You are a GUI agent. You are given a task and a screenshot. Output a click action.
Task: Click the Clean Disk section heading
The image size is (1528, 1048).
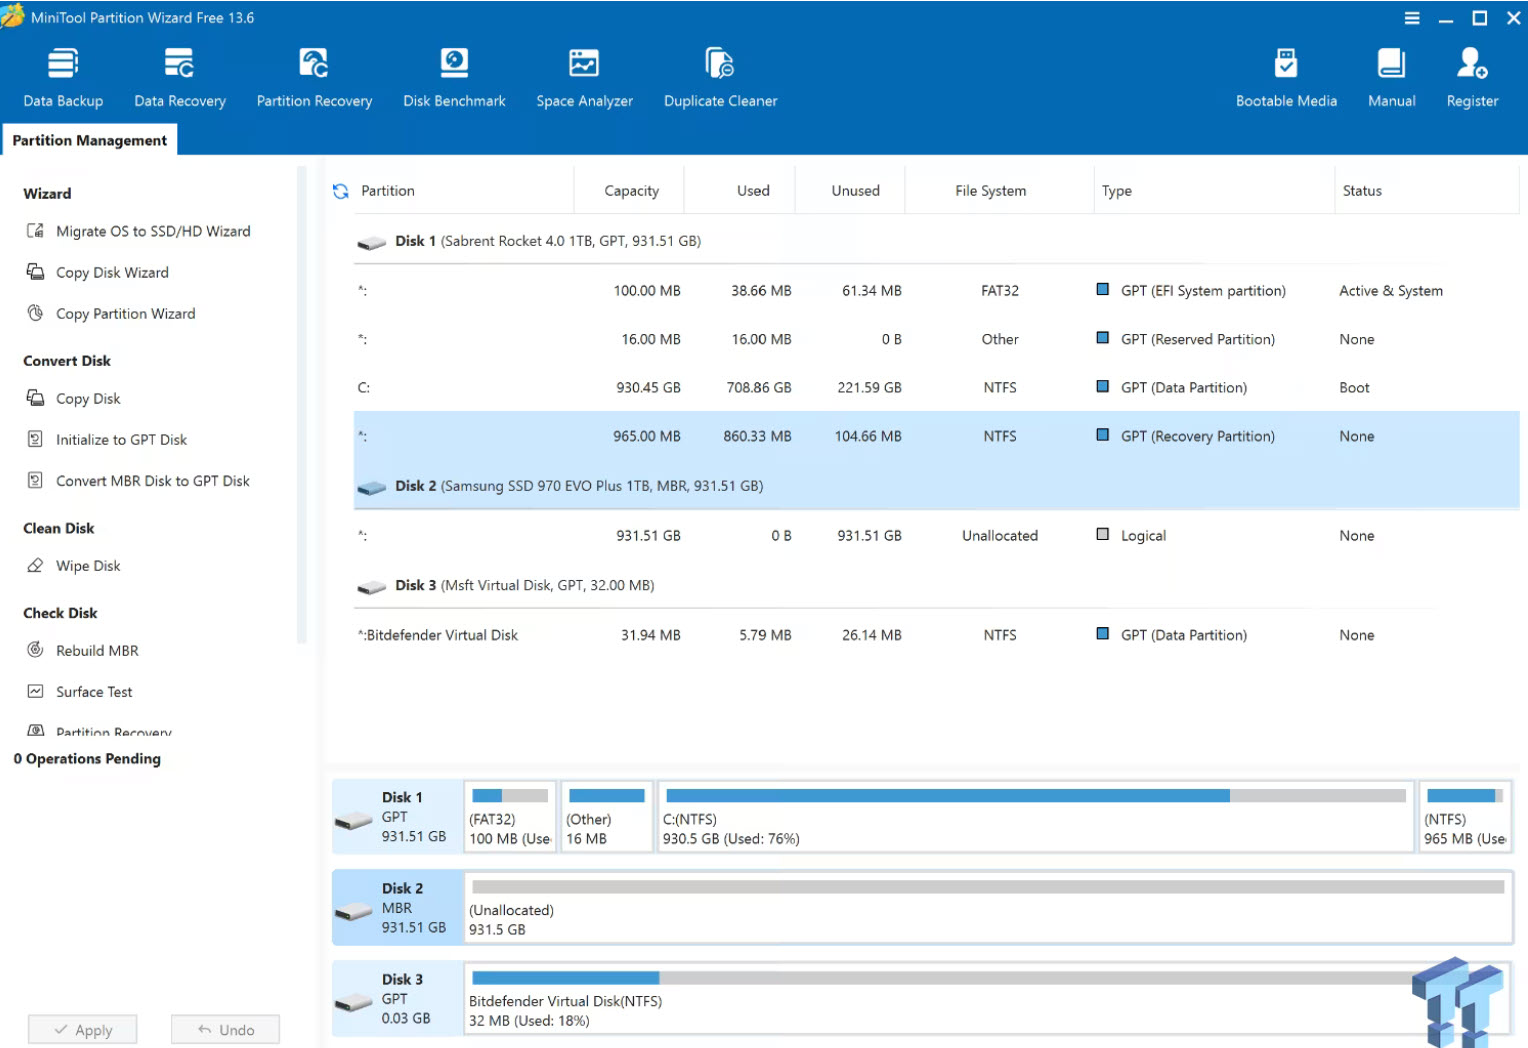[x=59, y=527]
